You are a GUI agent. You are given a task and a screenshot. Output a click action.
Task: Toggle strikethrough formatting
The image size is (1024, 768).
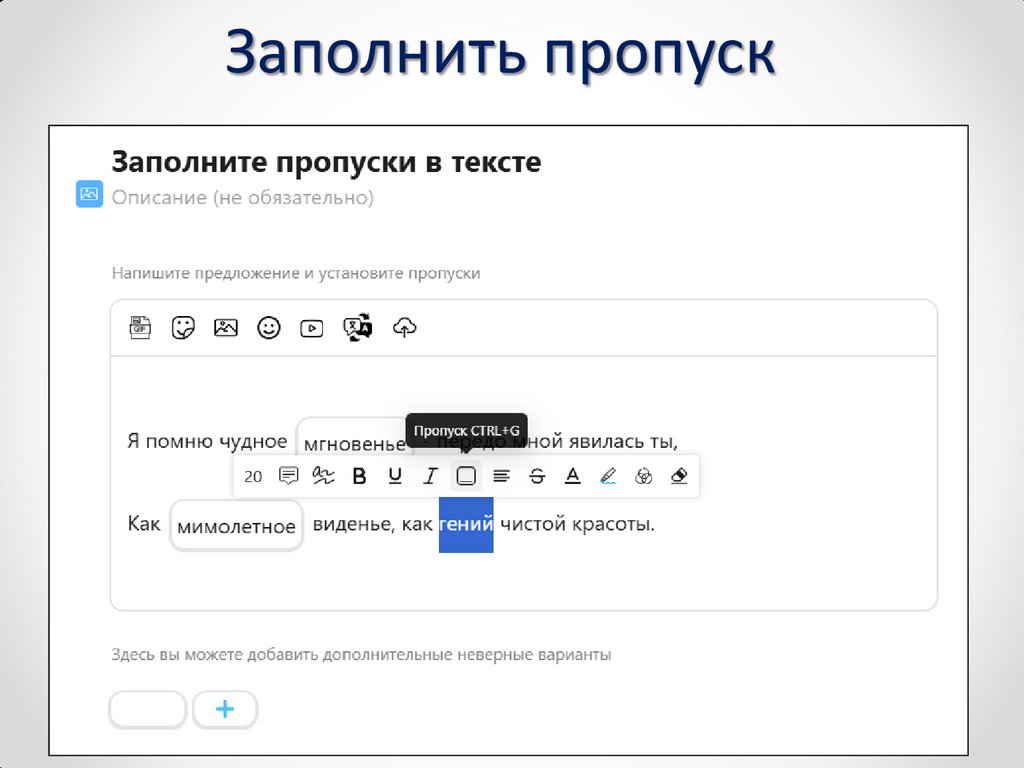click(x=537, y=476)
